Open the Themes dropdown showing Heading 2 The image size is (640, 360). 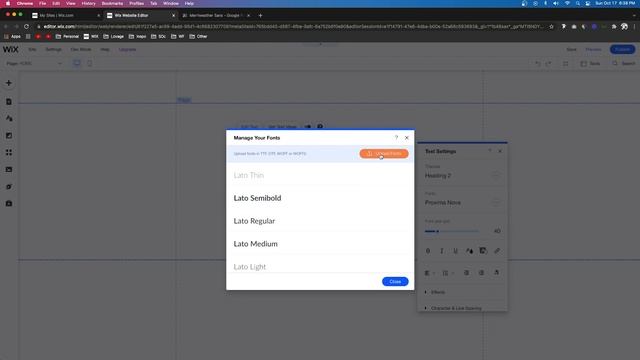462,176
